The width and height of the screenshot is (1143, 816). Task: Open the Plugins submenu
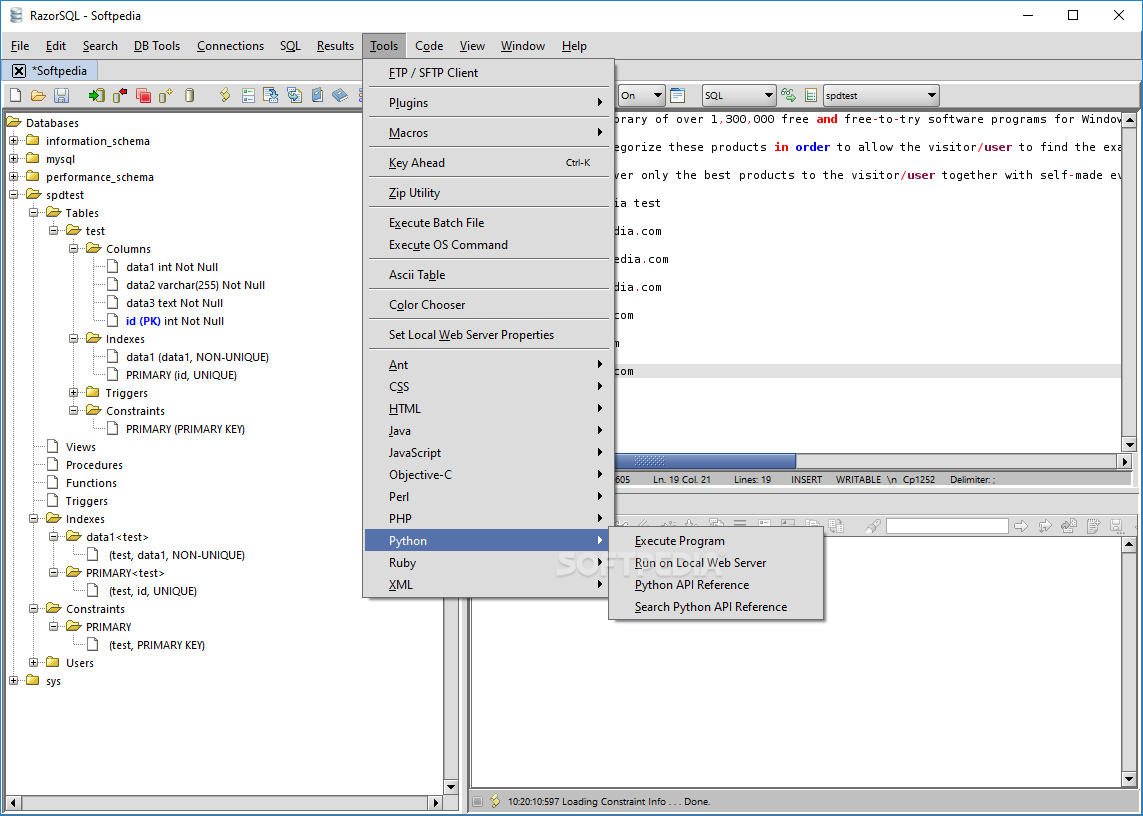pyautogui.click(x=488, y=103)
